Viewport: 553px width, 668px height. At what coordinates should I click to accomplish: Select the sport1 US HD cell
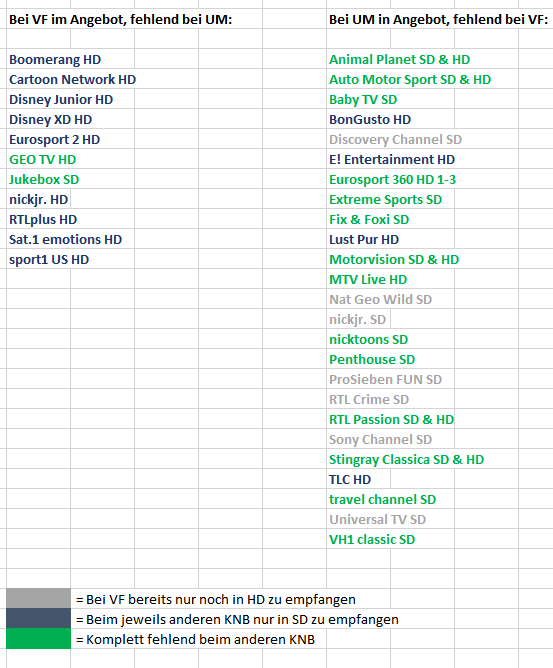click(49, 260)
